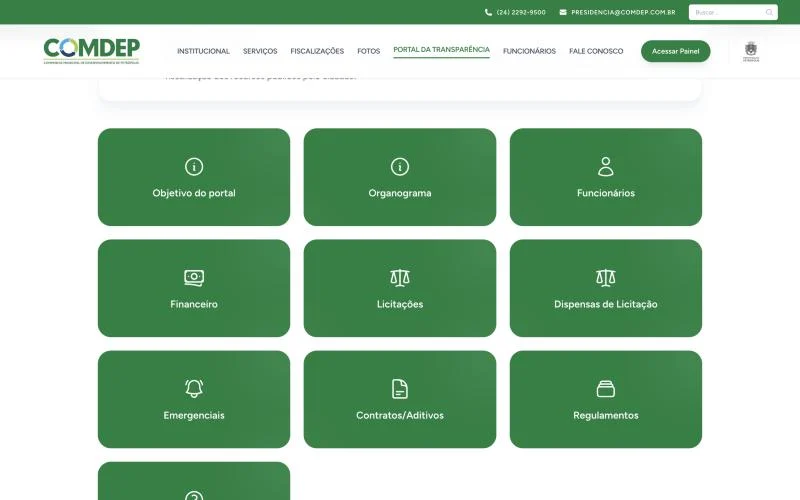800x500 pixels.
Task: Click the question mark icon on bottom card
Action: 194,495
